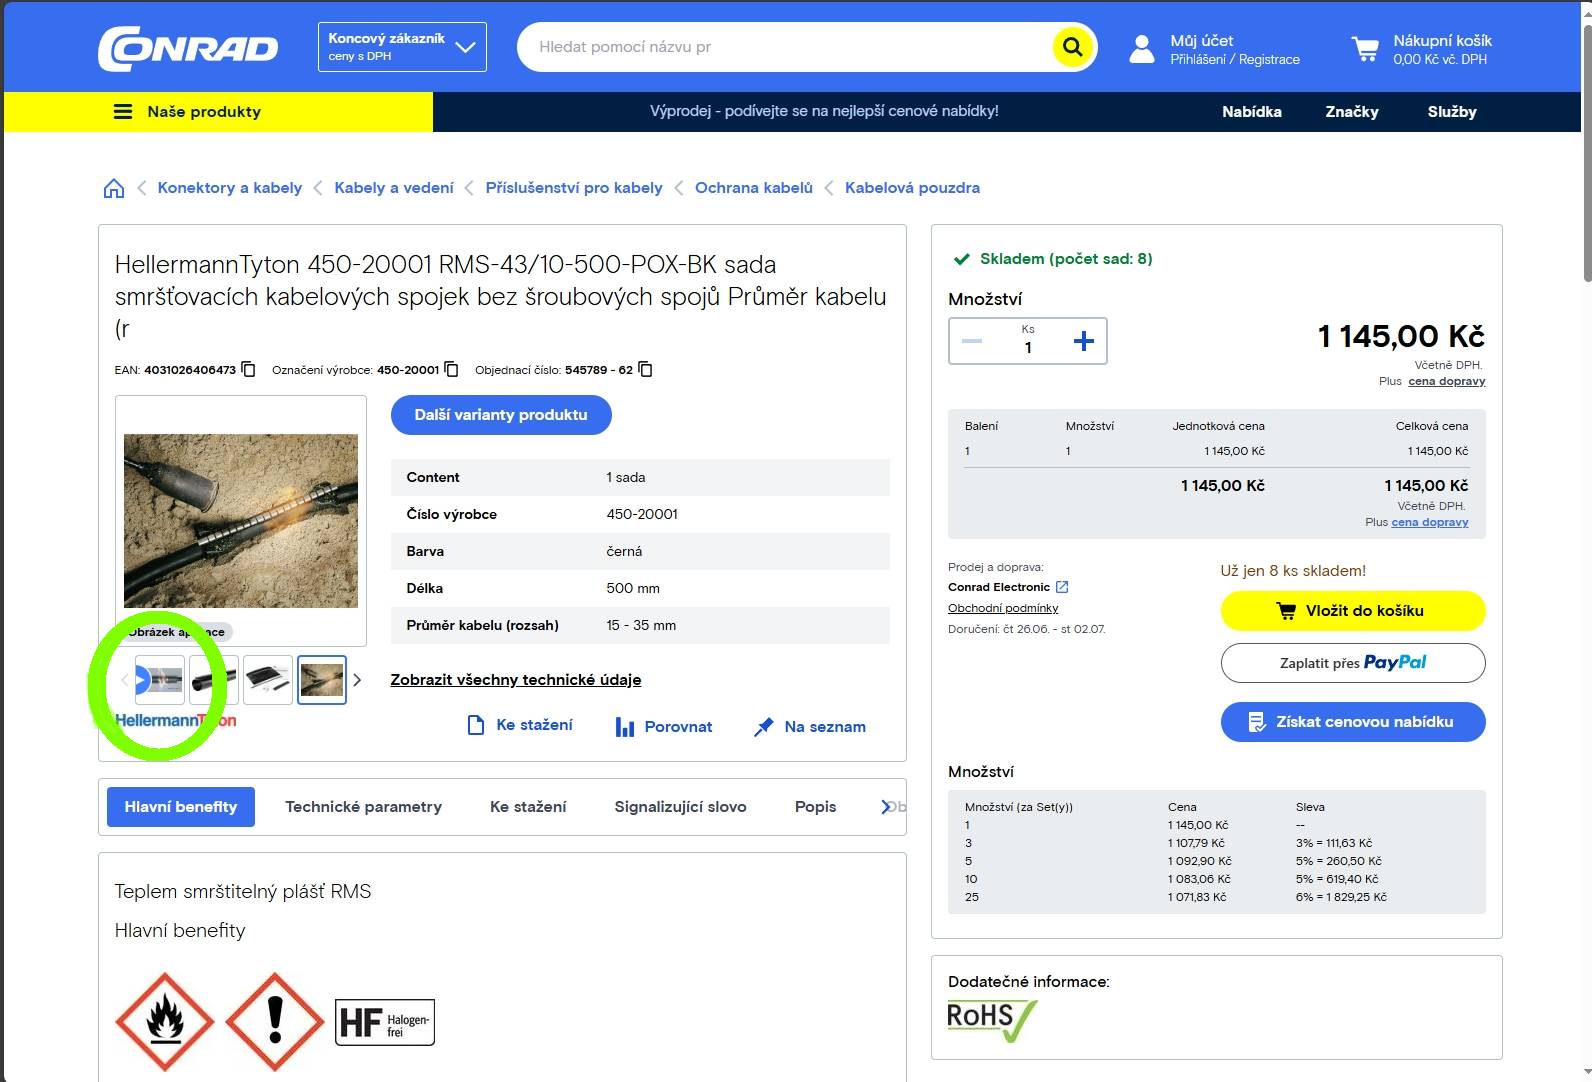Click the Ke stažení download link beside Porovnat

(521, 725)
